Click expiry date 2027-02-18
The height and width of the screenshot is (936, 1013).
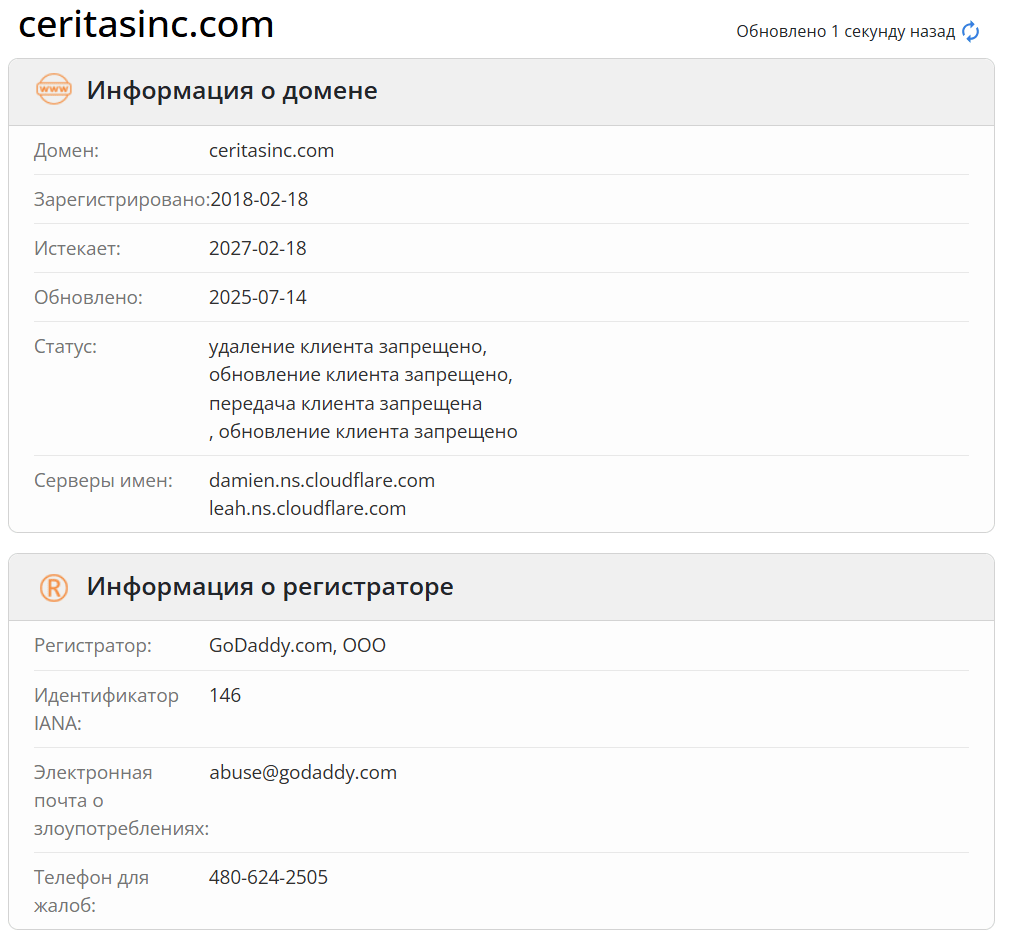(x=258, y=249)
